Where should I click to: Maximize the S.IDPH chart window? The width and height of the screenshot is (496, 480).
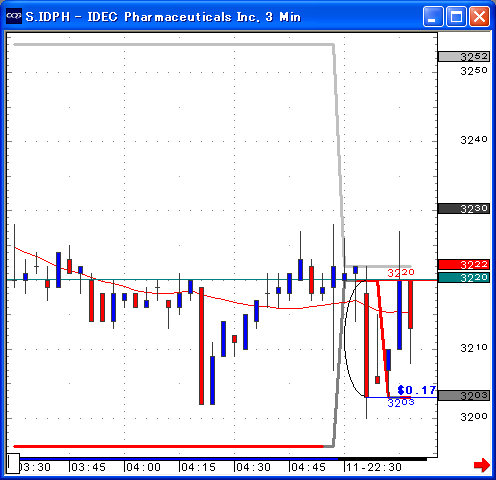[456, 16]
